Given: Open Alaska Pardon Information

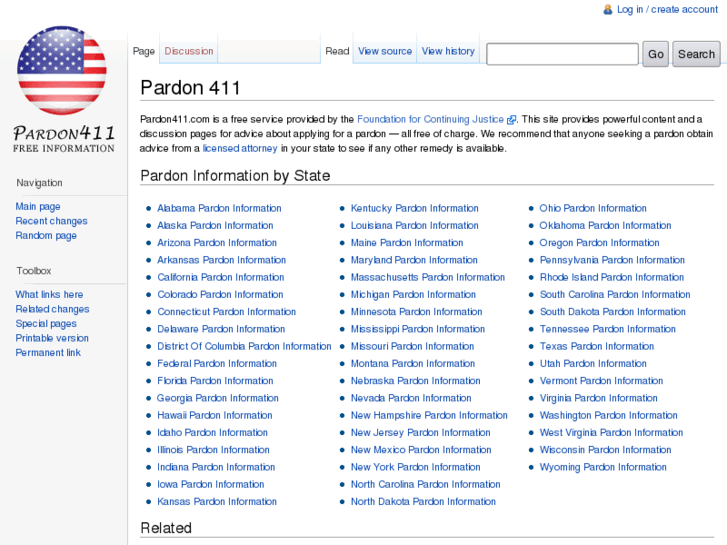Looking at the screenshot, I should click(215, 225).
